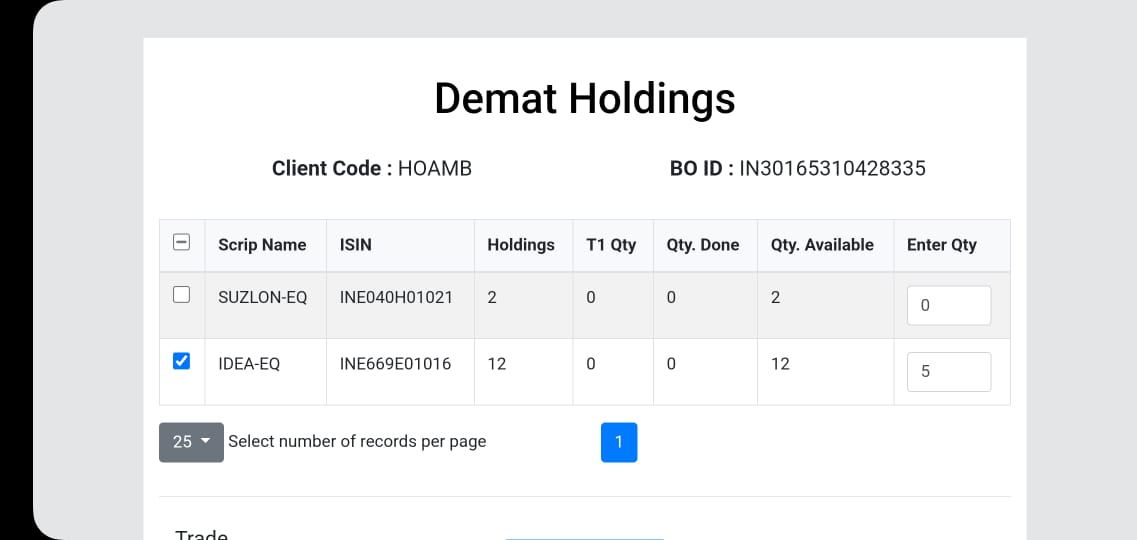Click the BO ID number IN30165310428335
Viewport: 1137px width, 540px height.
(832, 169)
